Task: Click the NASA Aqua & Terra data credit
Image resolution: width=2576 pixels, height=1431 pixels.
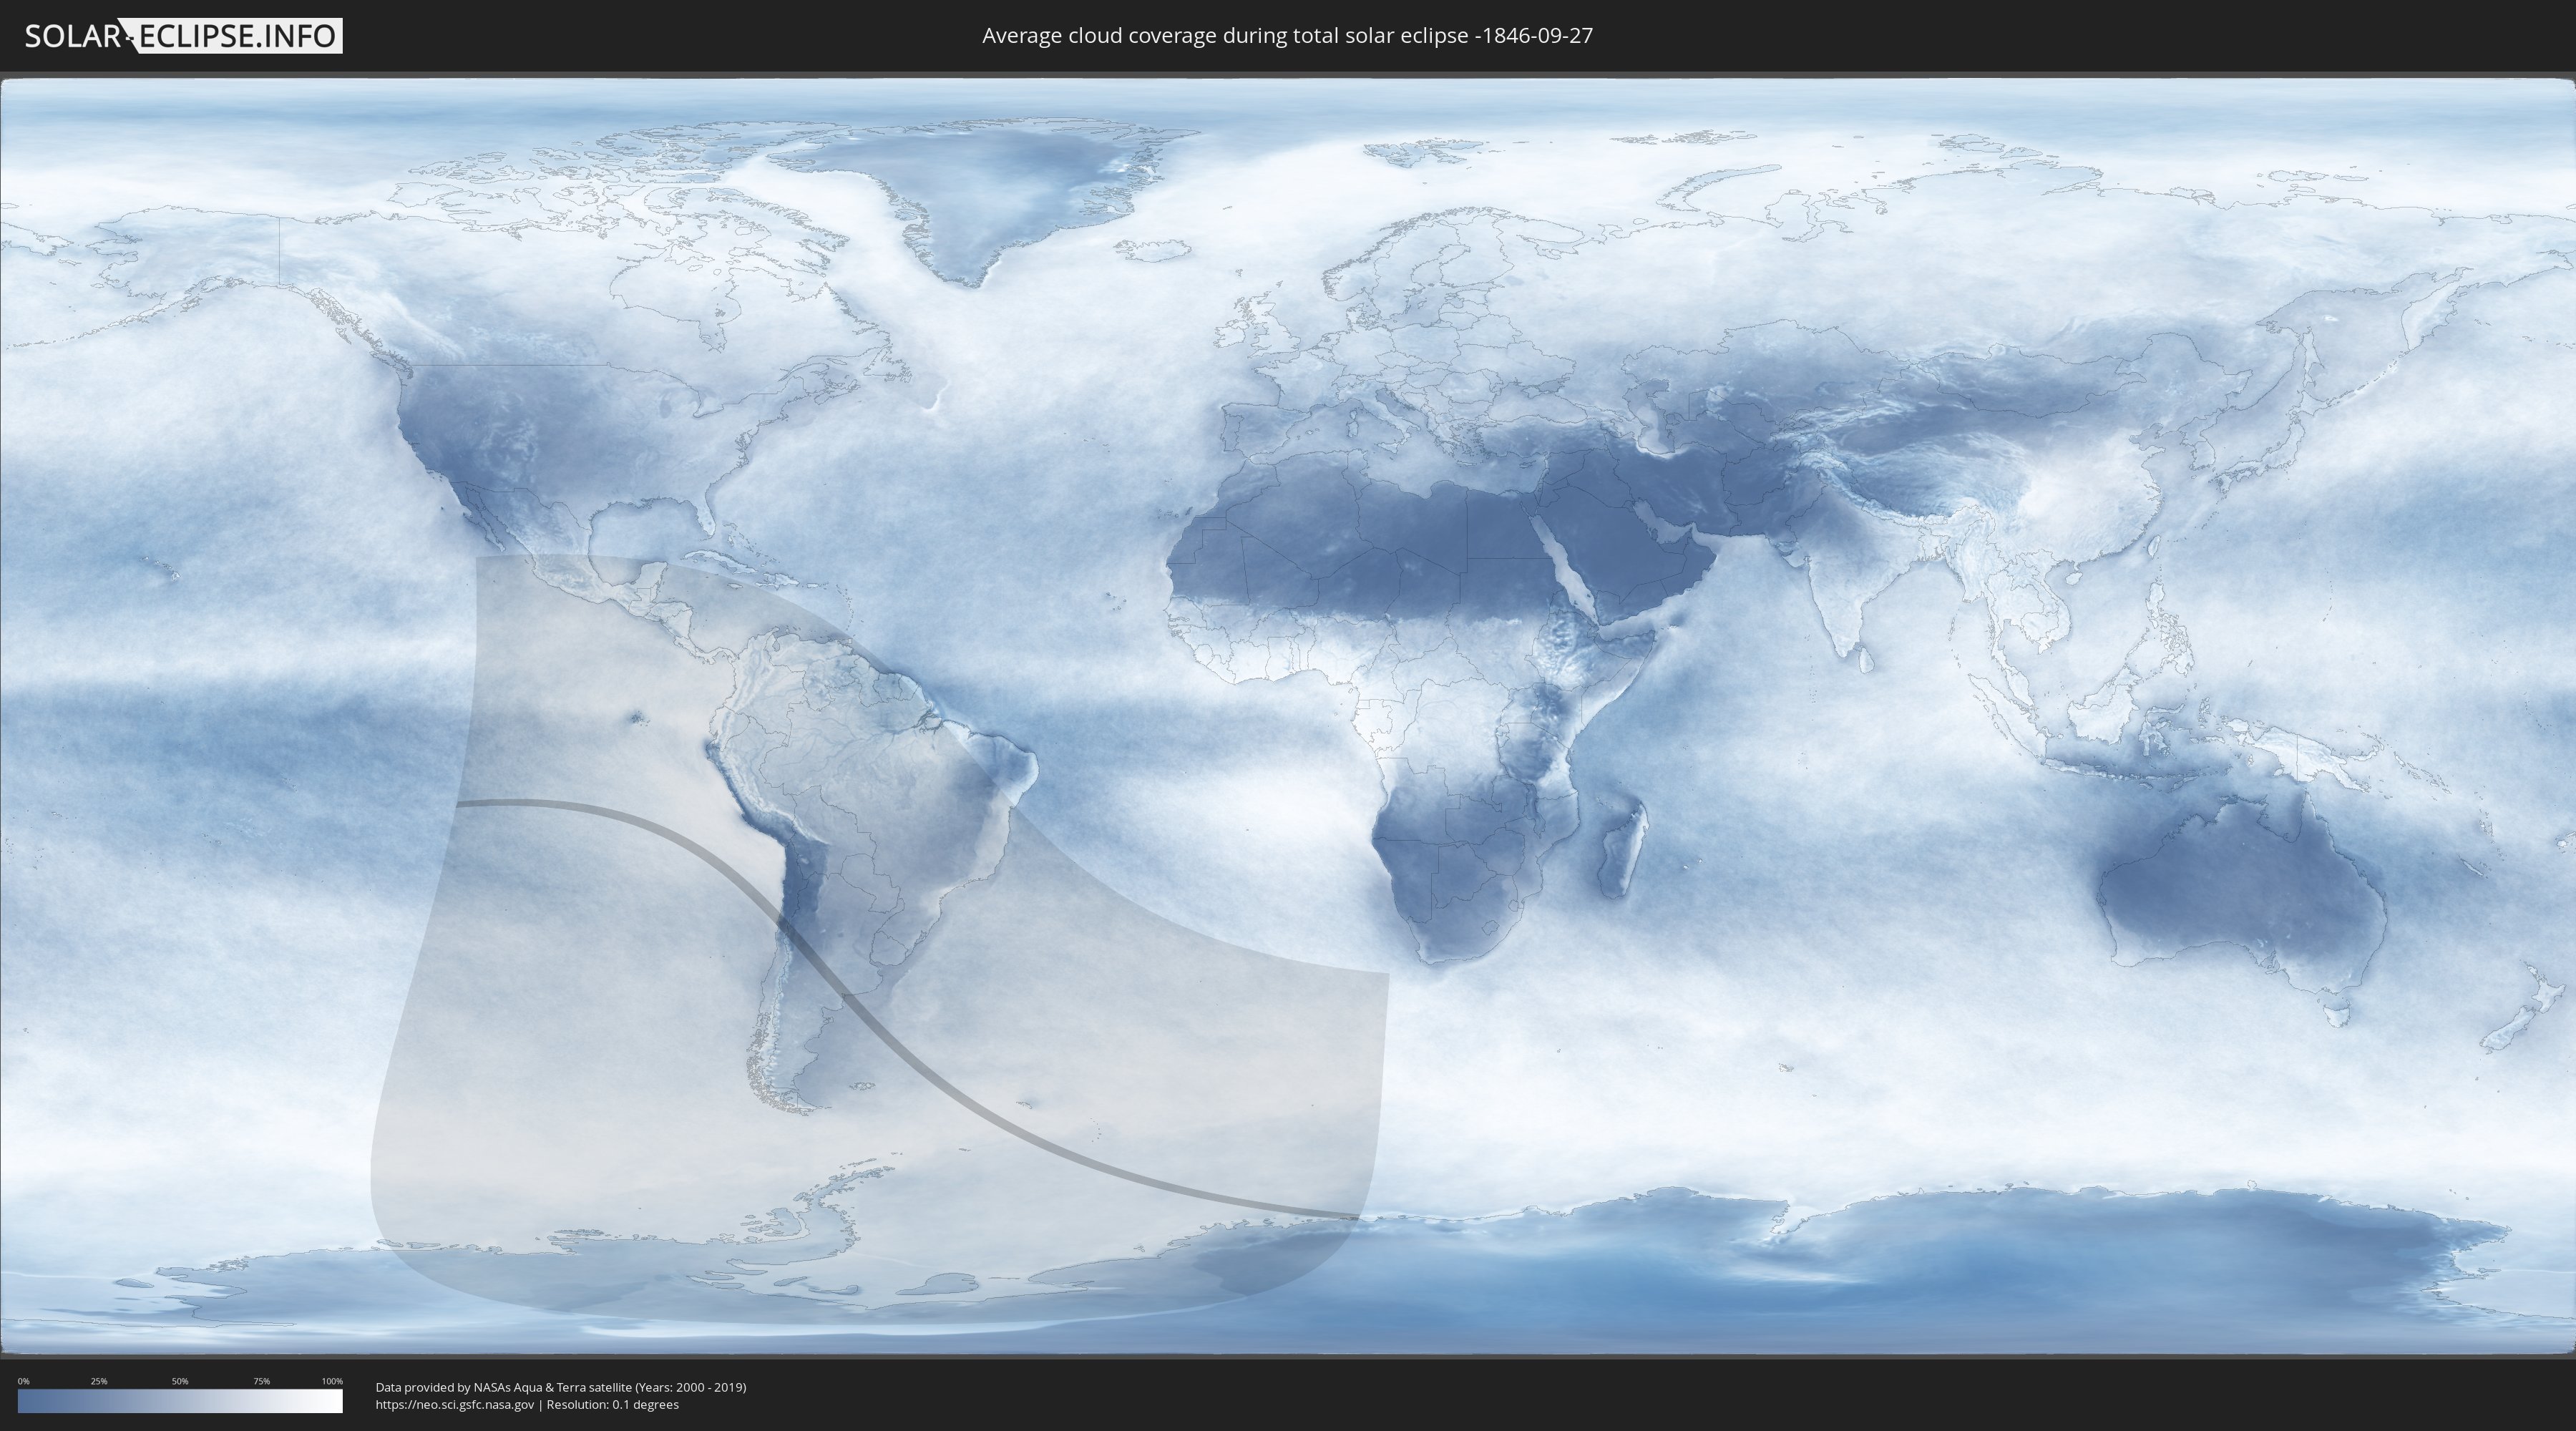Action: pyautogui.click(x=561, y=1387)
